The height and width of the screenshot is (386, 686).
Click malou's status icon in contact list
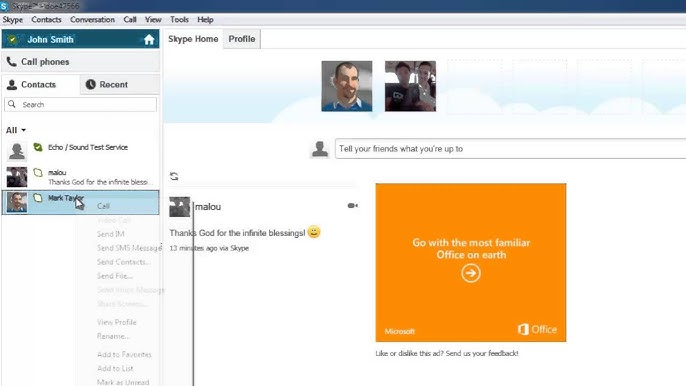click(38, 173)
